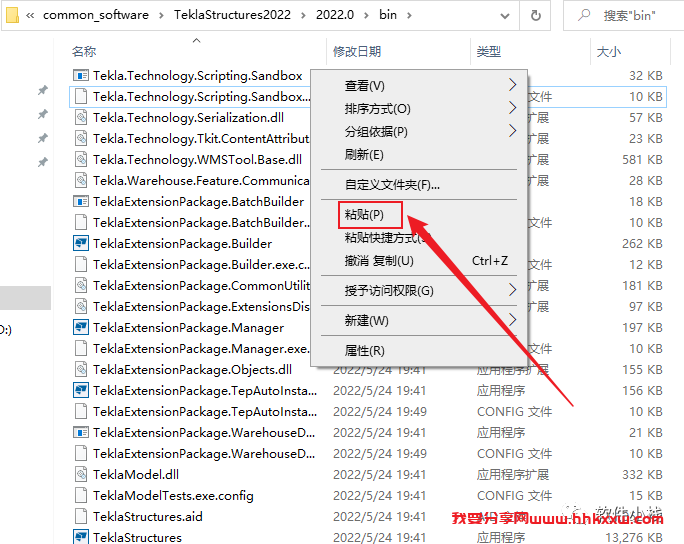Click the bin breadcrumb segment
684x544 pixels.
click(x=388, y=15)
